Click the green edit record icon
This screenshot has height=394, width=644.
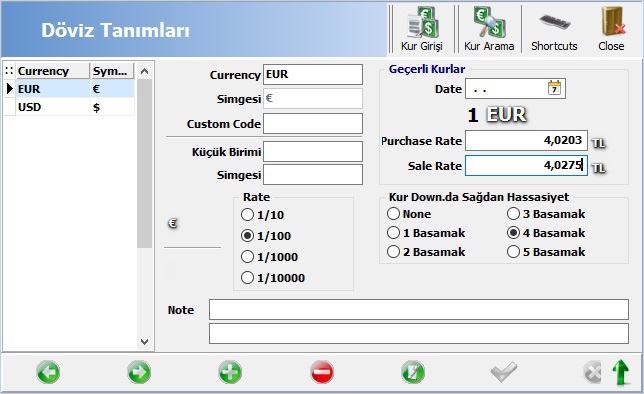(x=413, y=372)
